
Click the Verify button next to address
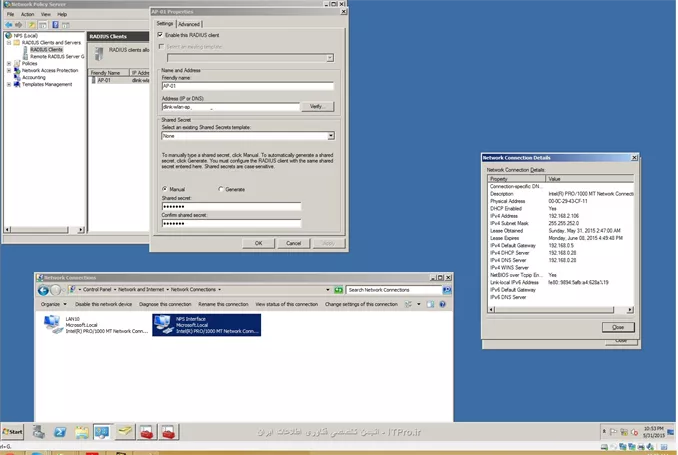(x=318, y=106)
